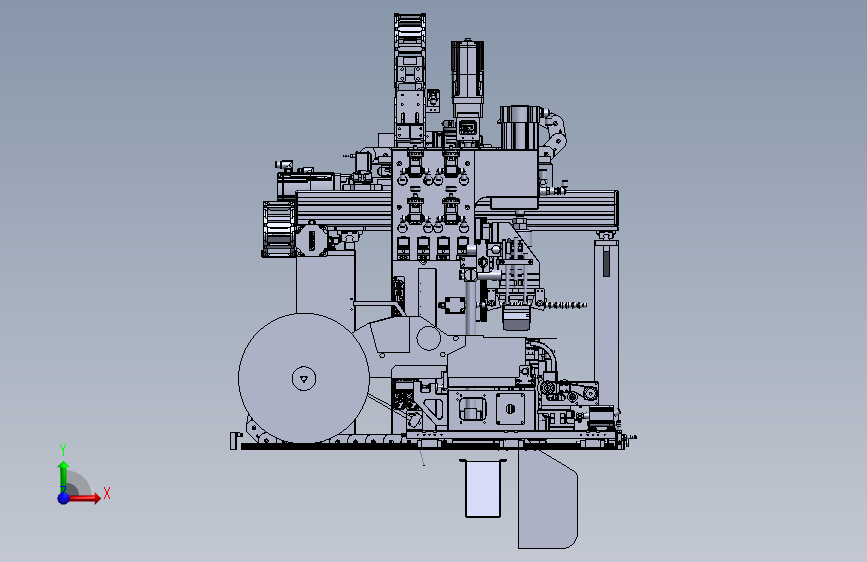Select the light-colored cup below the base plate
Viewport: 867px width, 562px height.
[483, 488]
